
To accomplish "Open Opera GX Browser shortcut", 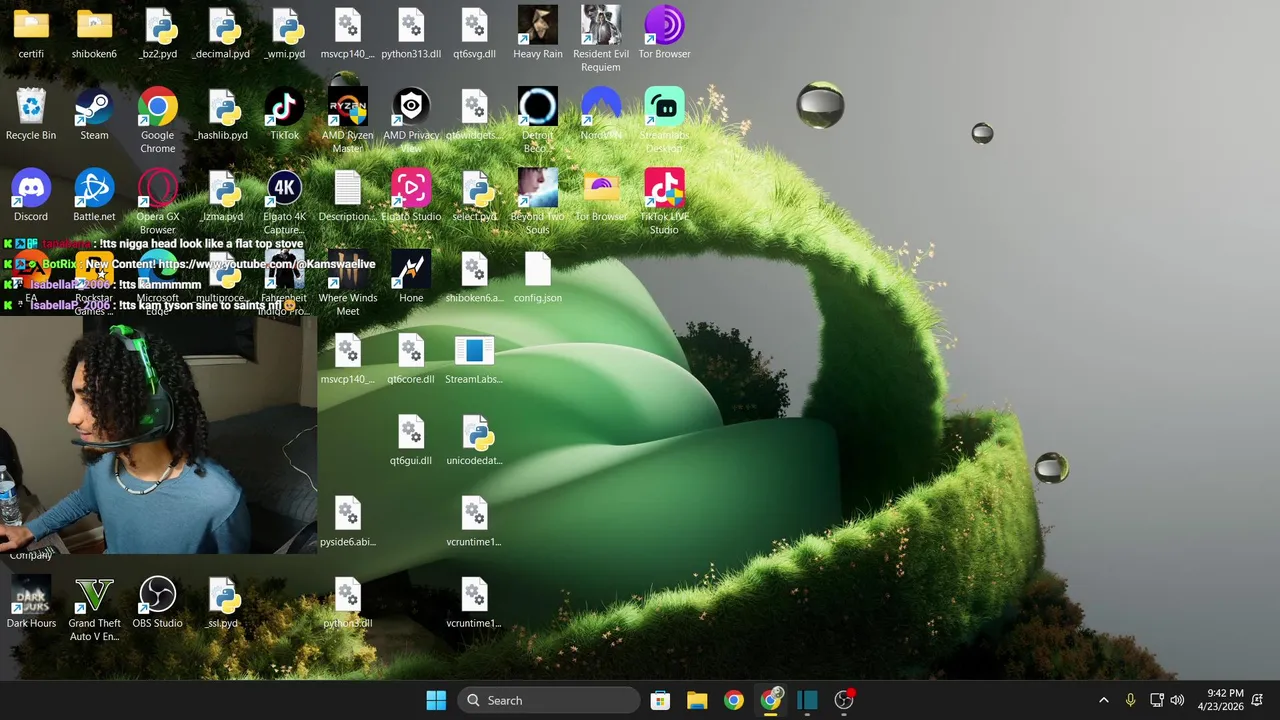I will click(158, 202).
